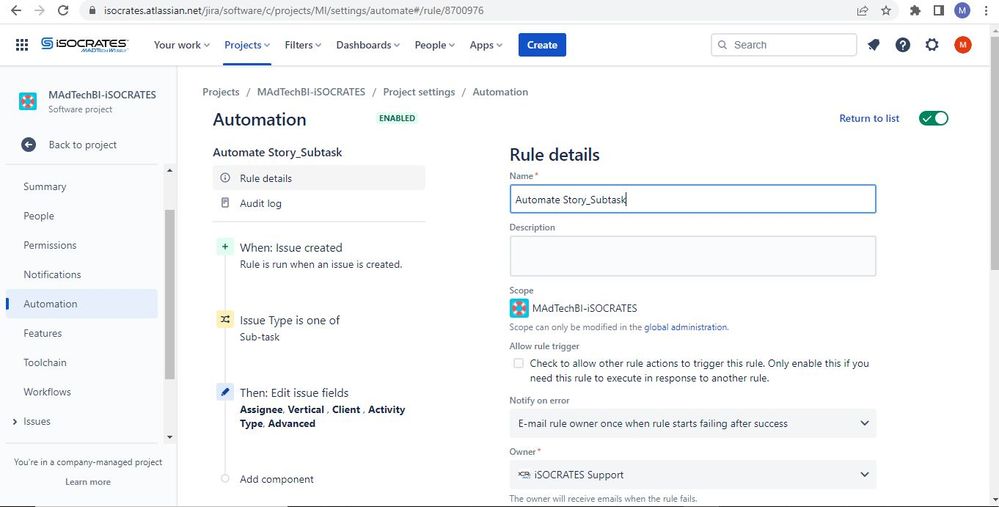999x507 pixels.
Task: Open Workflows in the settings sidebar
Action: pos(47,392)
